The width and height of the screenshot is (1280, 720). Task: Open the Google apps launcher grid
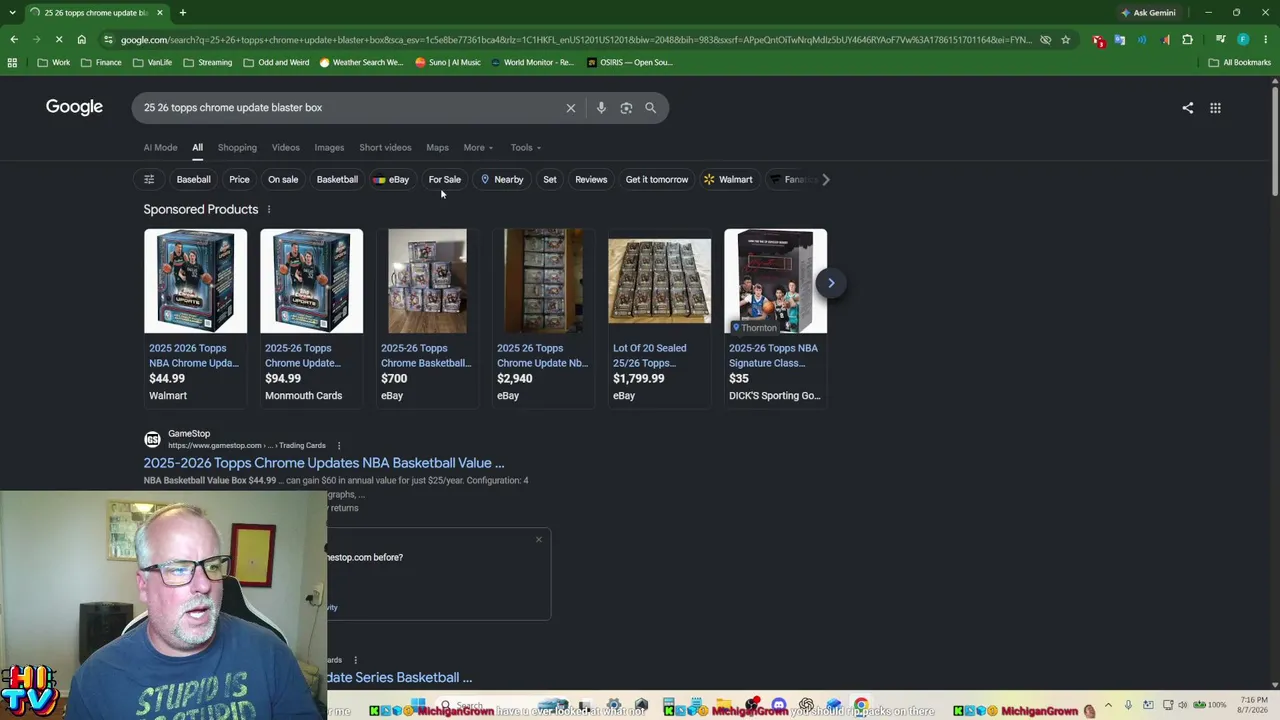(x=1215, y=108)
